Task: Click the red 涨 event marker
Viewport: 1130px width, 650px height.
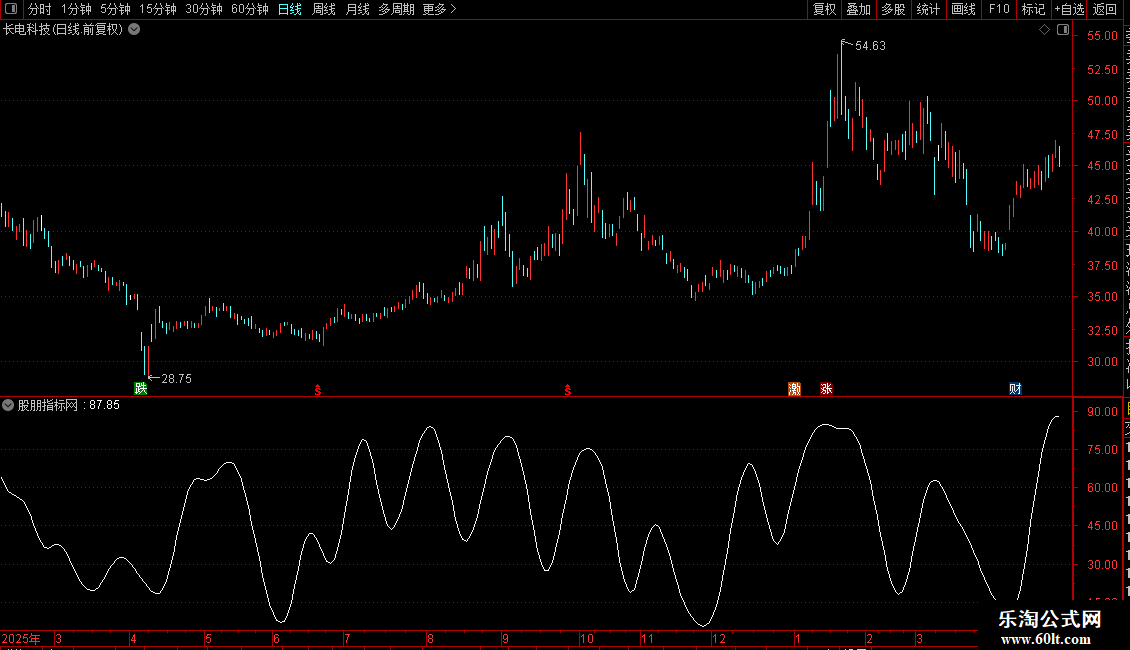Action: 826,389
